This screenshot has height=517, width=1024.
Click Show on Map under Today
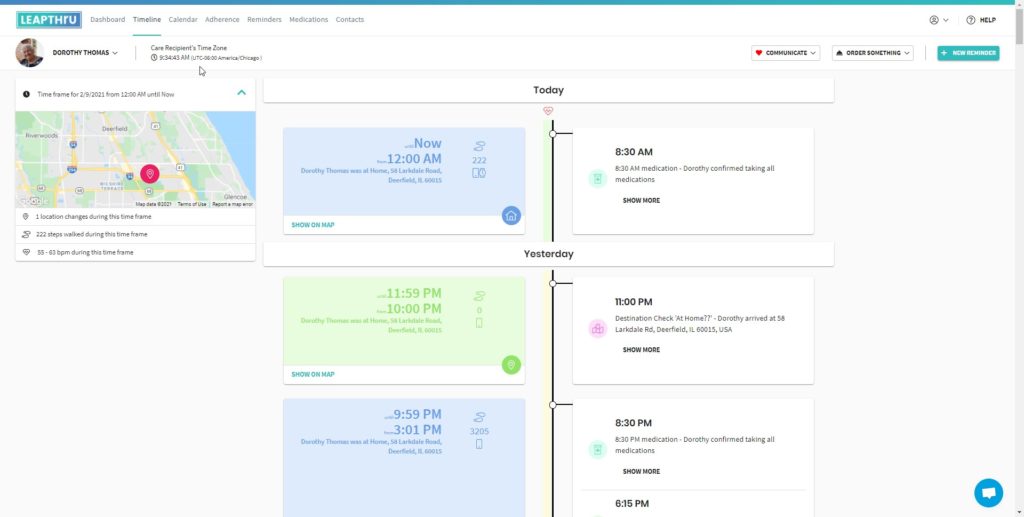[x=313, y=225]
